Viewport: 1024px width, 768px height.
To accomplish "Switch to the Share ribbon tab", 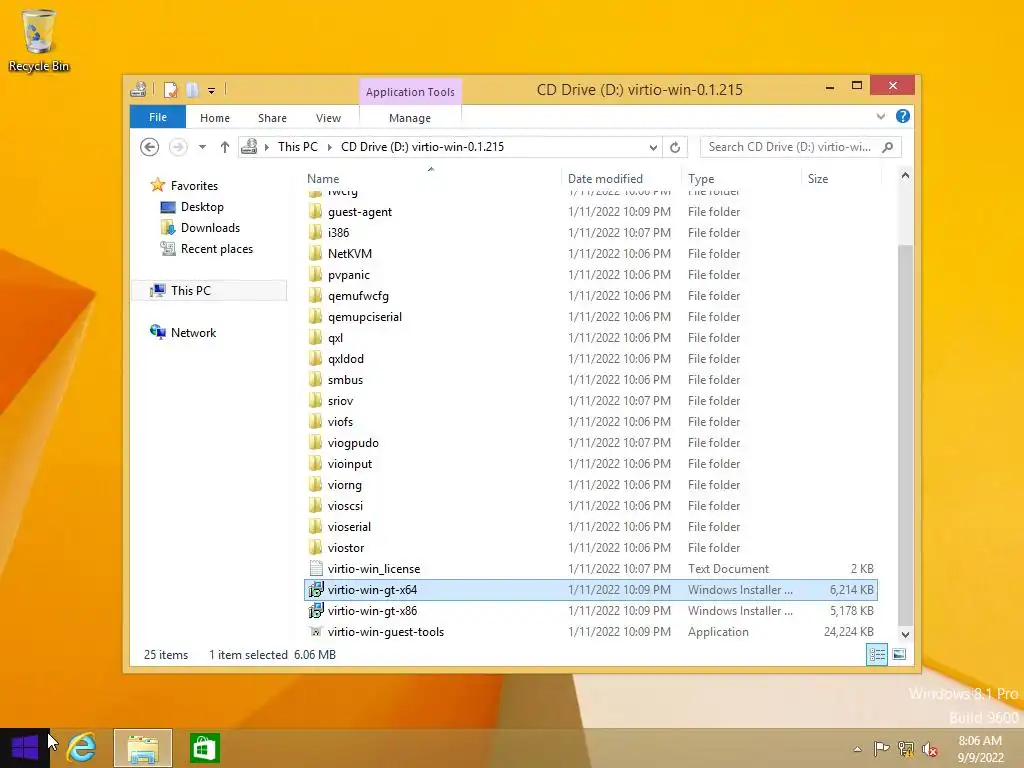I will [272, 118].
